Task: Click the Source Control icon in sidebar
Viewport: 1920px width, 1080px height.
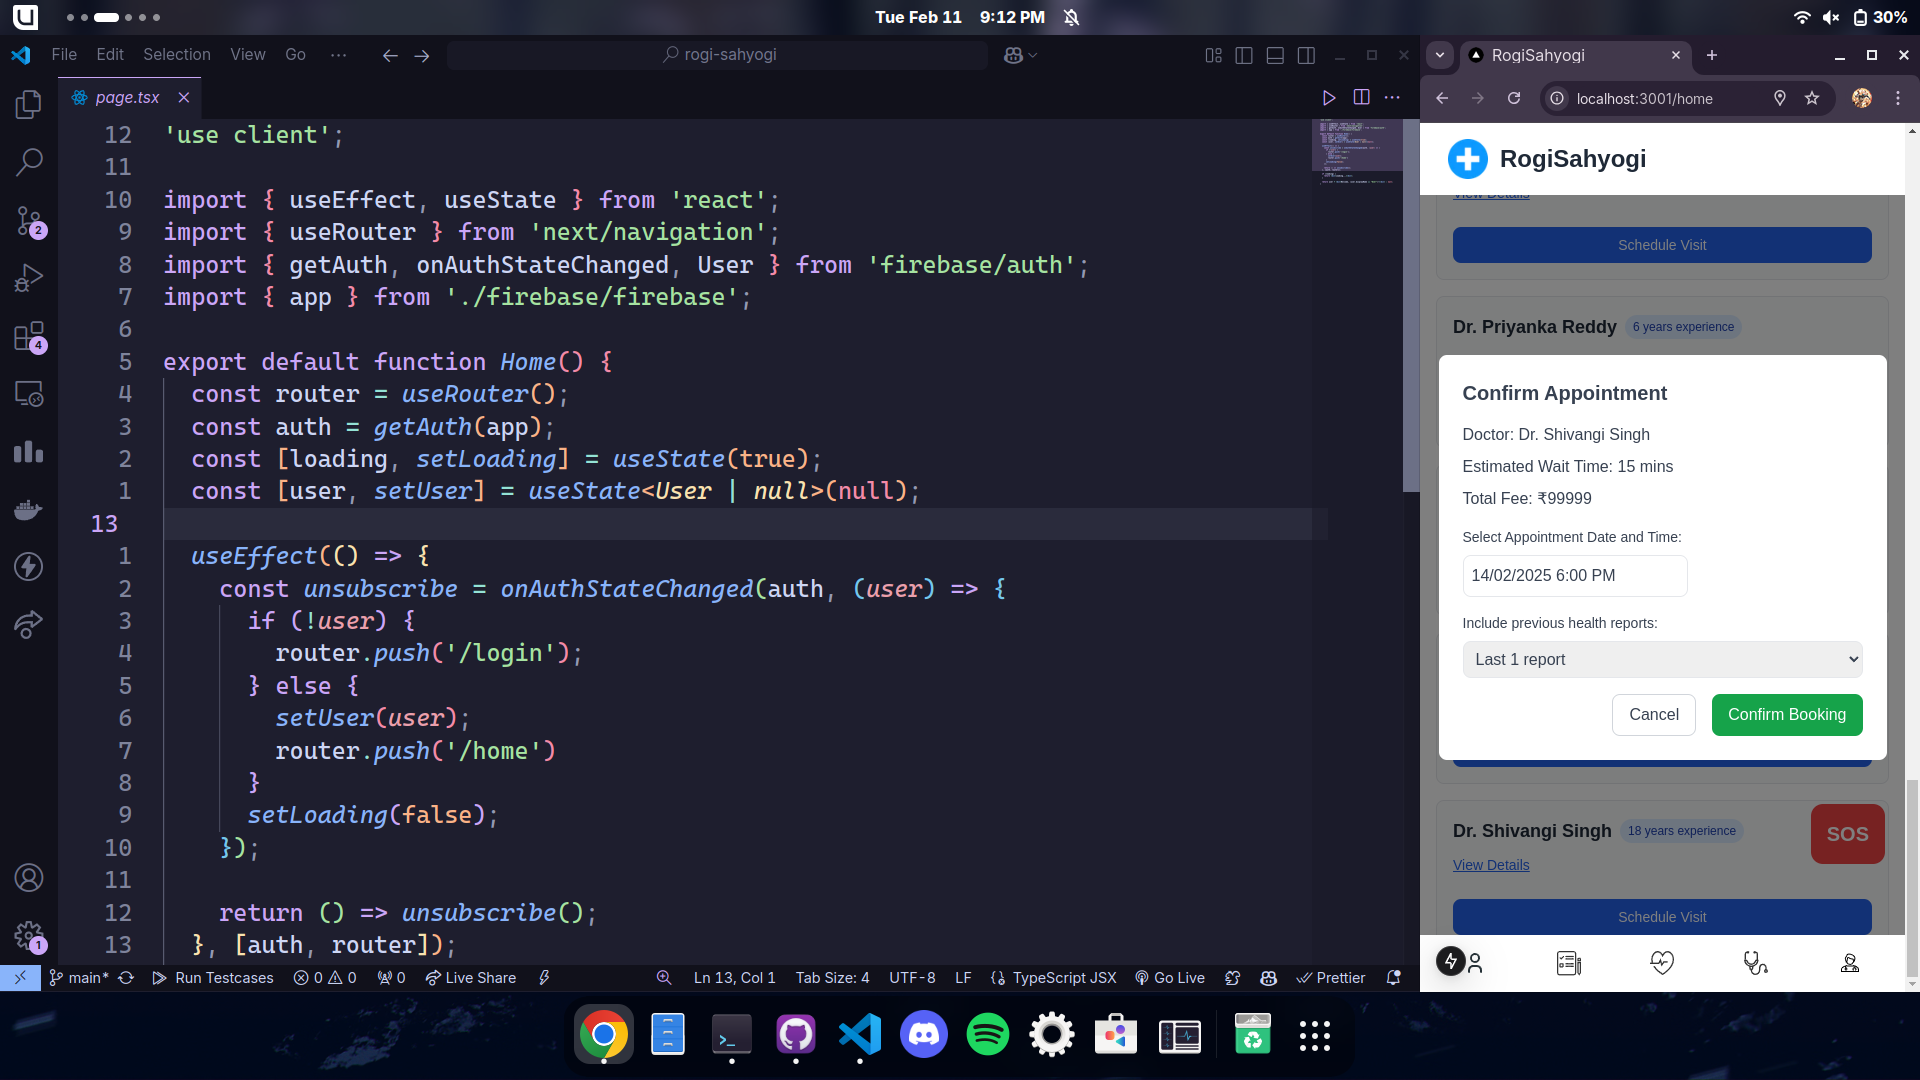Action: pyautogui.click(x=29, y=218)
